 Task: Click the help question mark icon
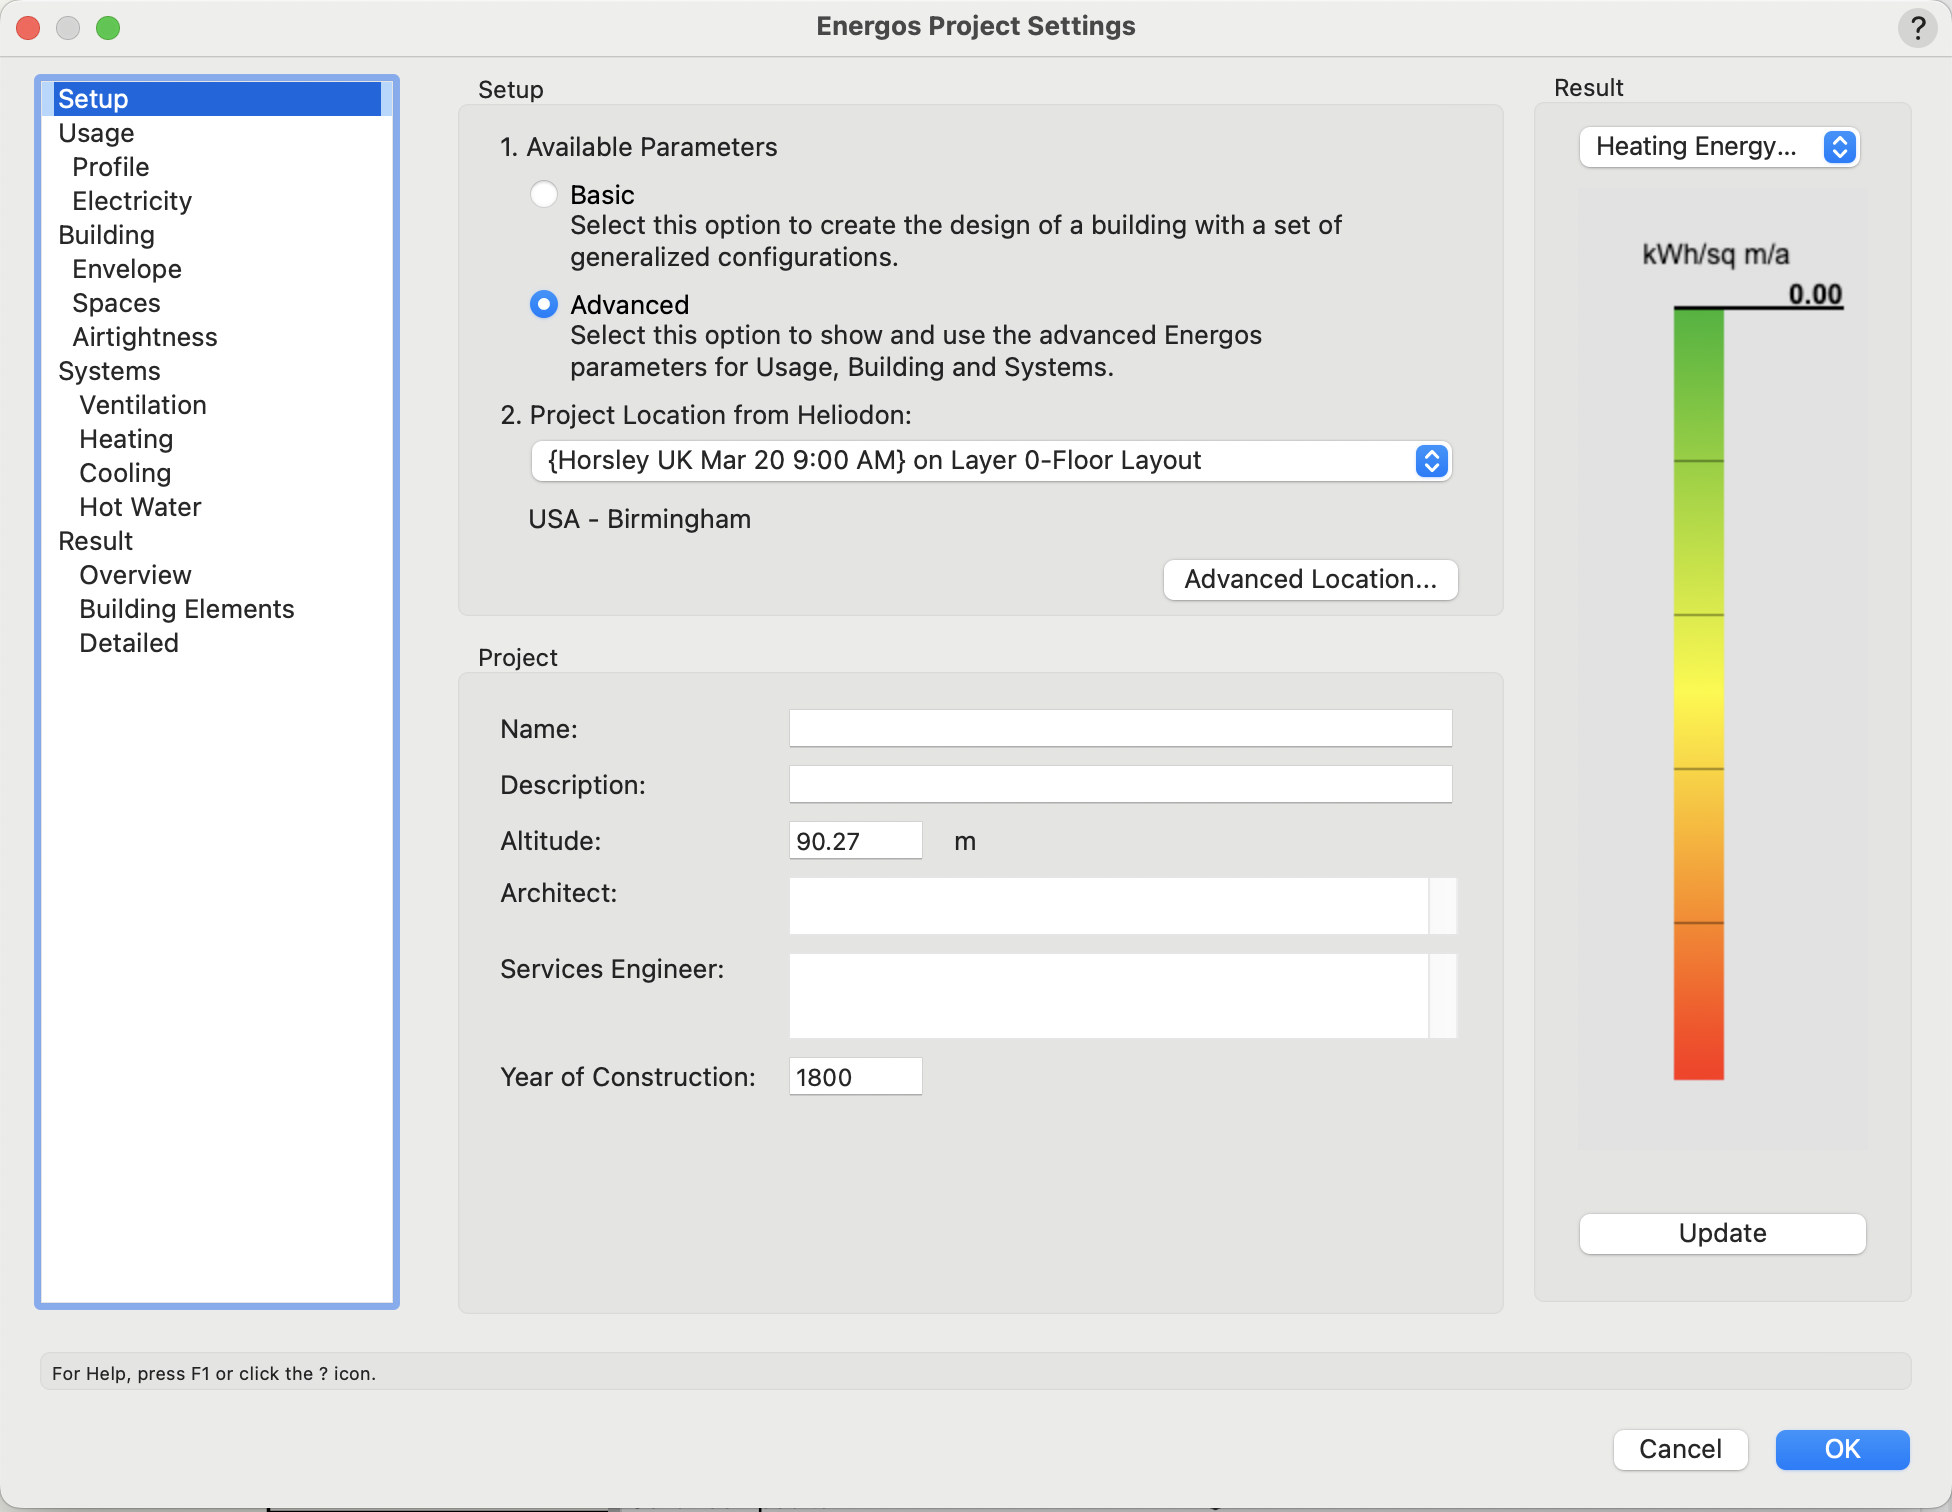(x=1917, y=27)
